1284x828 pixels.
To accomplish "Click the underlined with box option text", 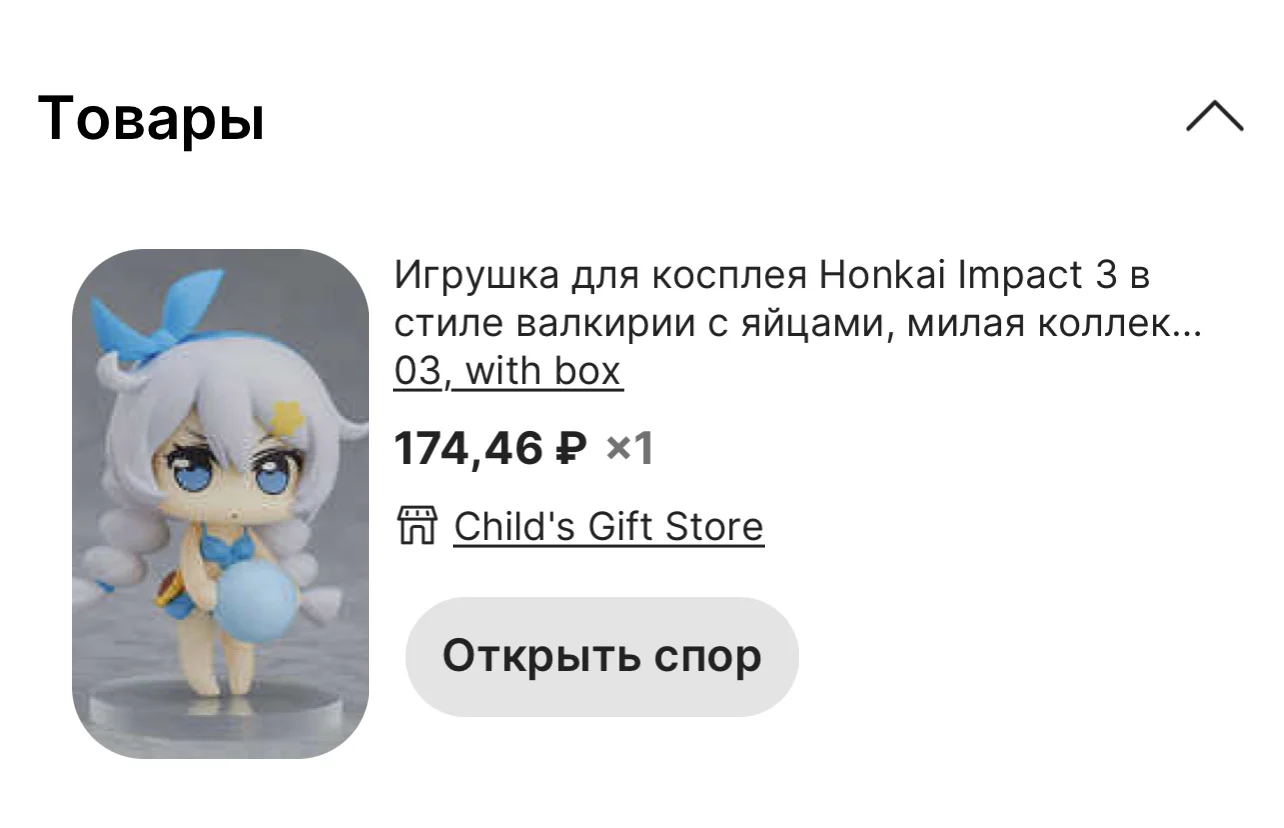I will pos(544,371).
